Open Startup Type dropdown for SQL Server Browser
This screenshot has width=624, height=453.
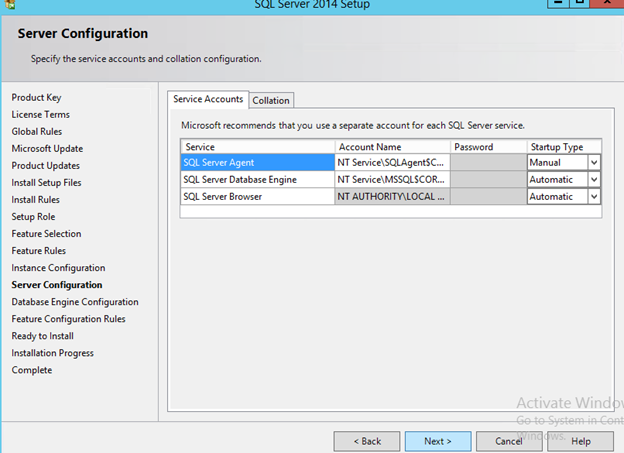pyautogui.click(x=594, y=197)
